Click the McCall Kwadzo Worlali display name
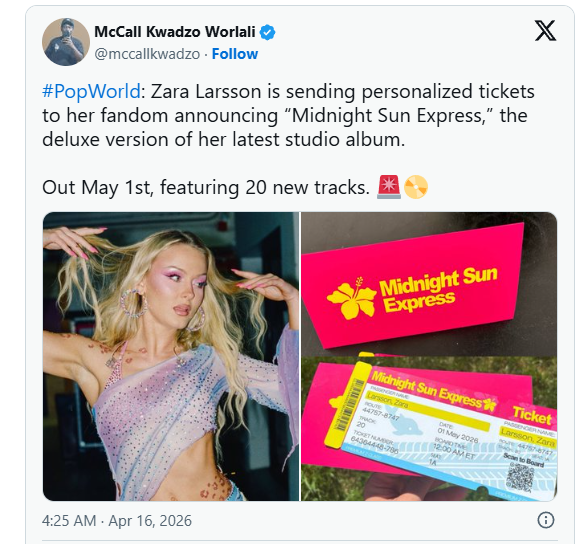The width and height of the screenshot is (585, 544). [175, 32]
